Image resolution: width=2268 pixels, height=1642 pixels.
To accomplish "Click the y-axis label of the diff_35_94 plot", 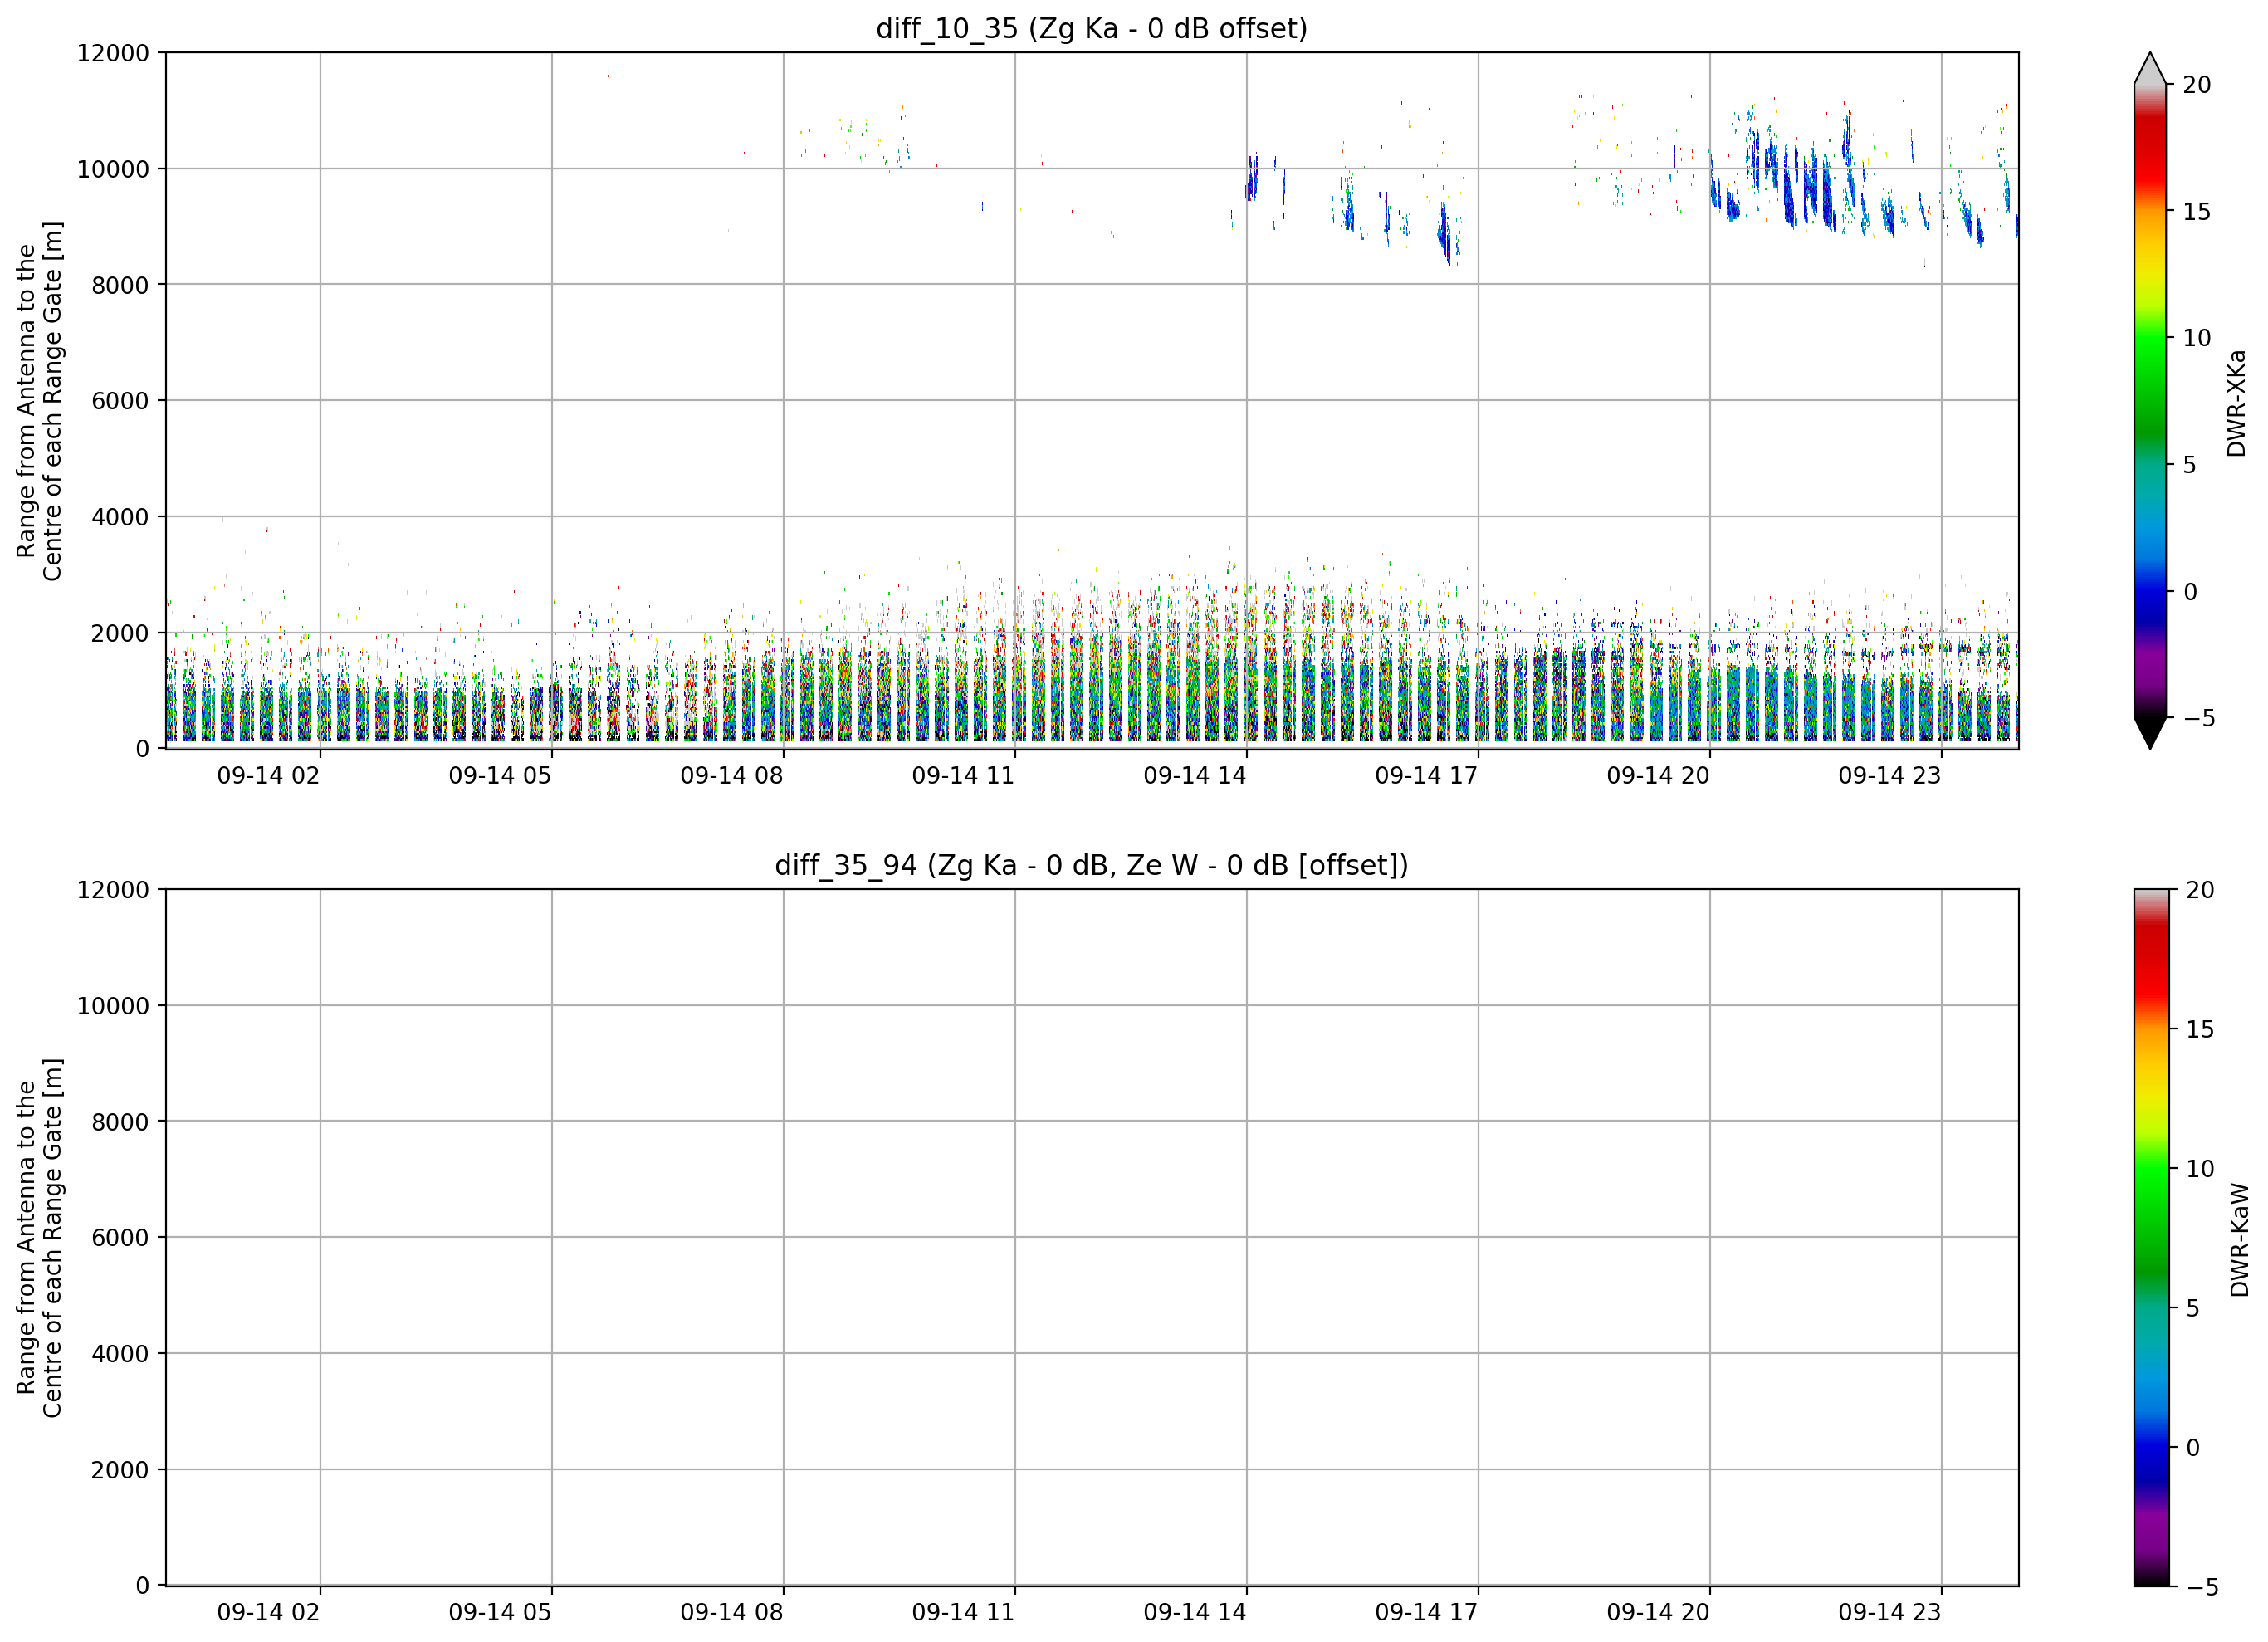I will [x=39, y=1238].
